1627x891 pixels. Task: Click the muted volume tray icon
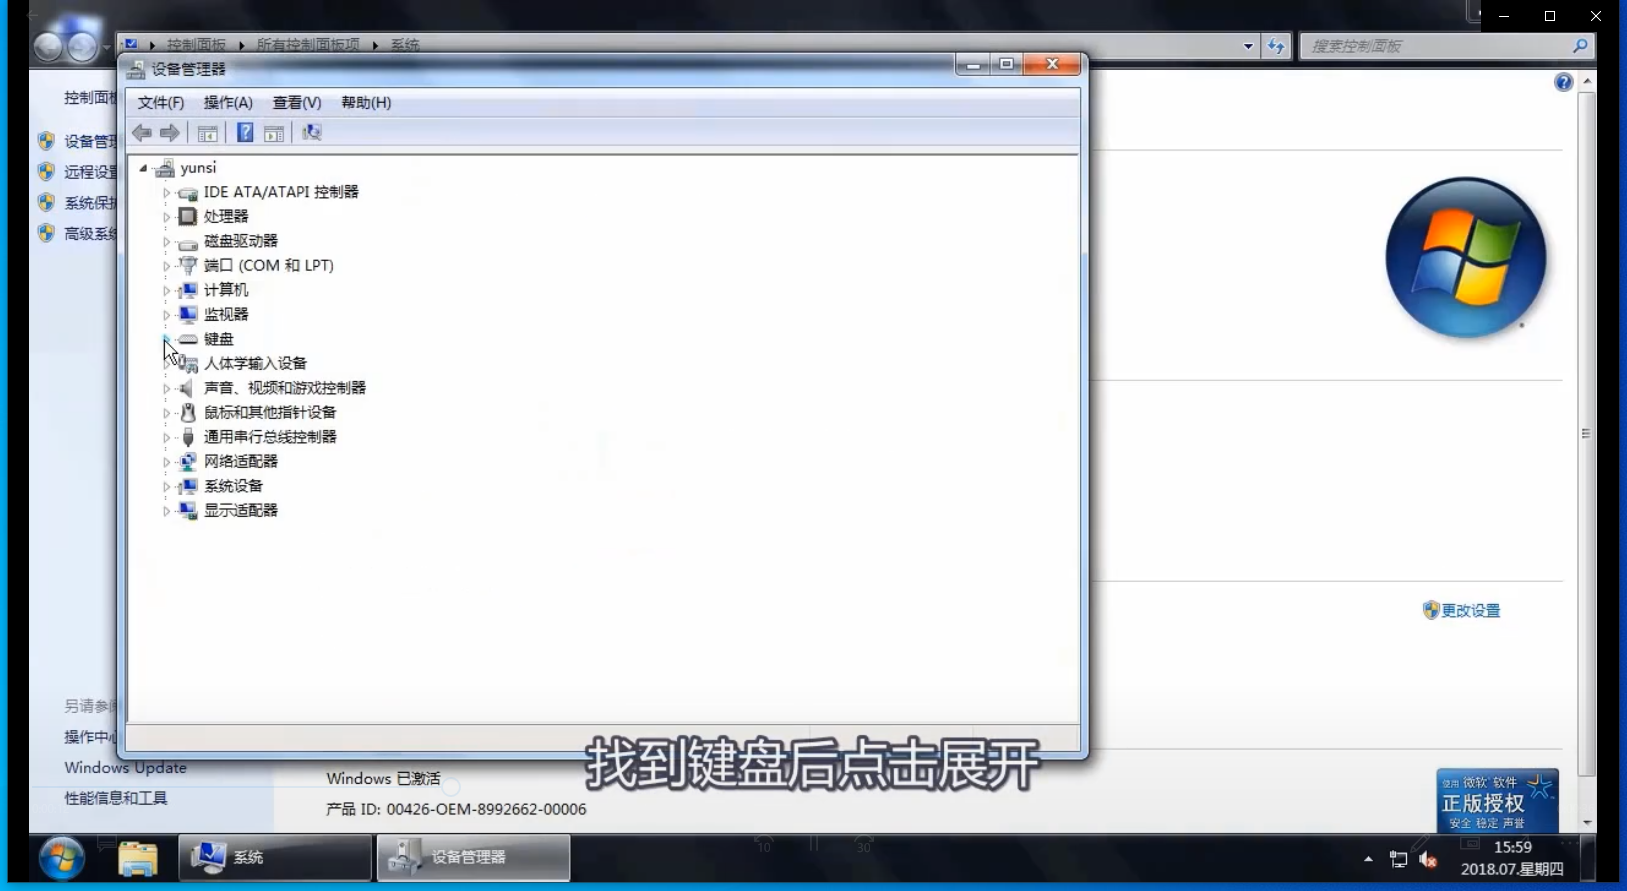pos(1428,860)
